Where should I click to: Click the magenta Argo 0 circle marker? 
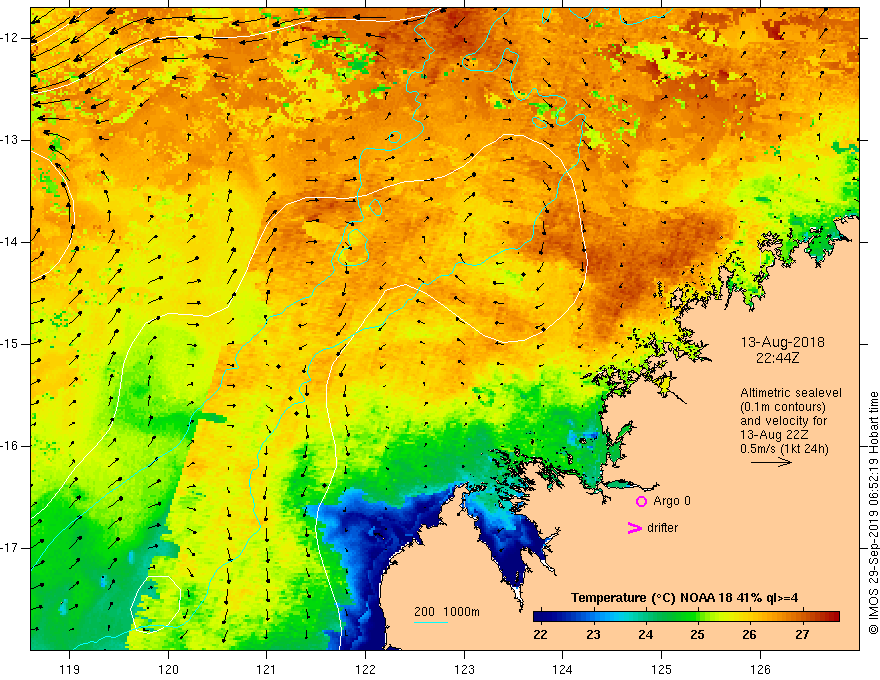[x=641, y=502]
